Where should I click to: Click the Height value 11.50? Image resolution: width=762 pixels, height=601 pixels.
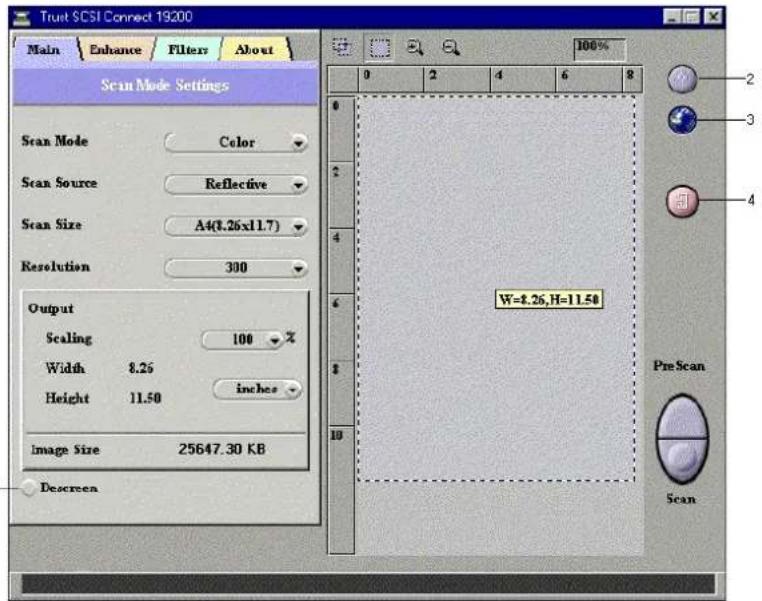click(145, 398)
